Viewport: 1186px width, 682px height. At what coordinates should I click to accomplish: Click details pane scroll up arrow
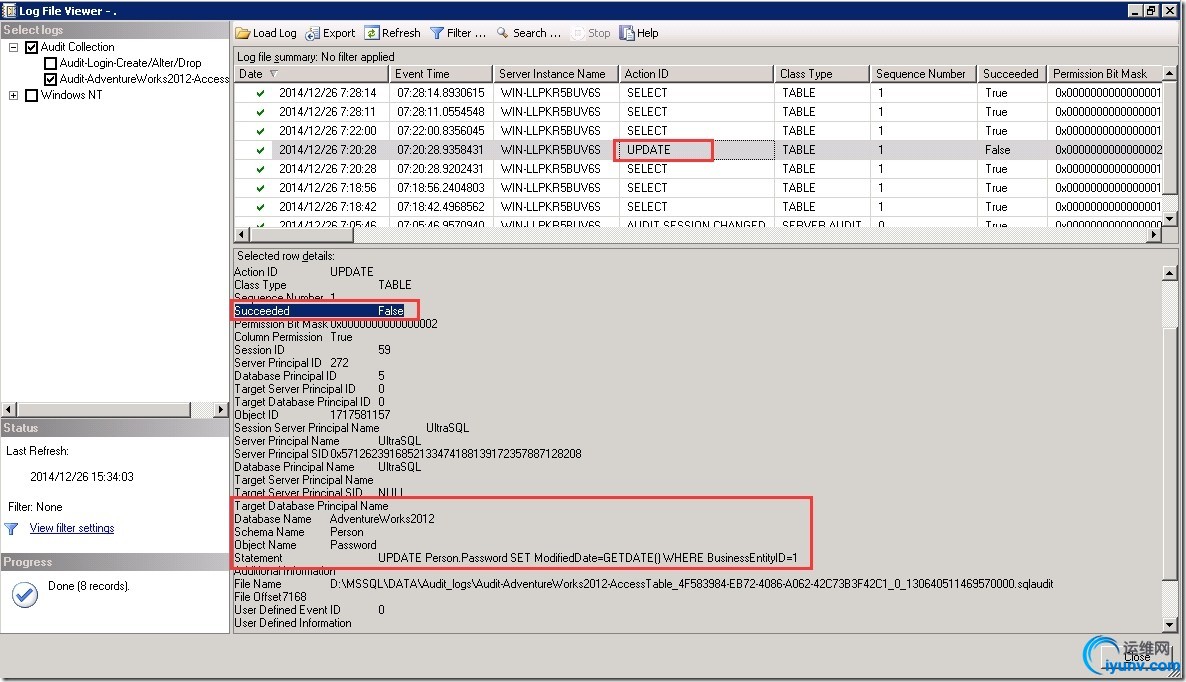1169,273
